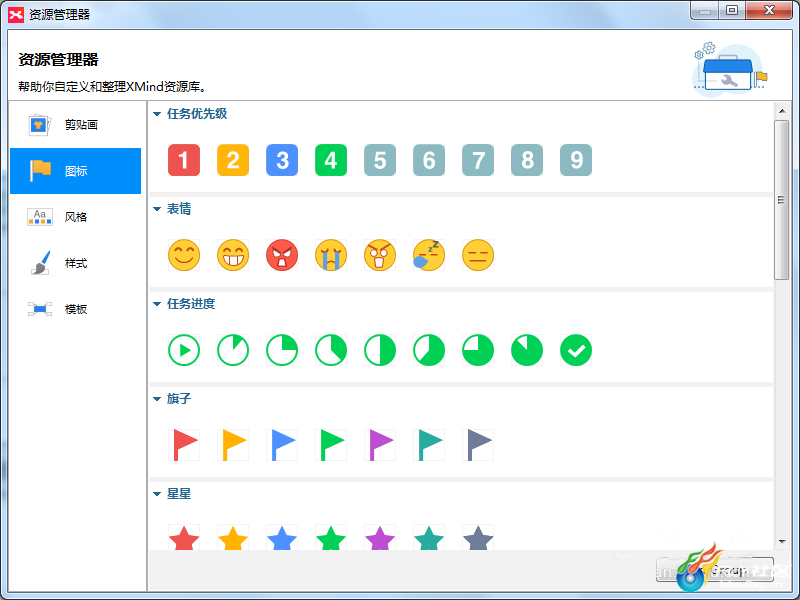Image resolution: width=800 pixels, height=600 pixels.
Task: Select the priority 5 marker
Action: (380, 160)
